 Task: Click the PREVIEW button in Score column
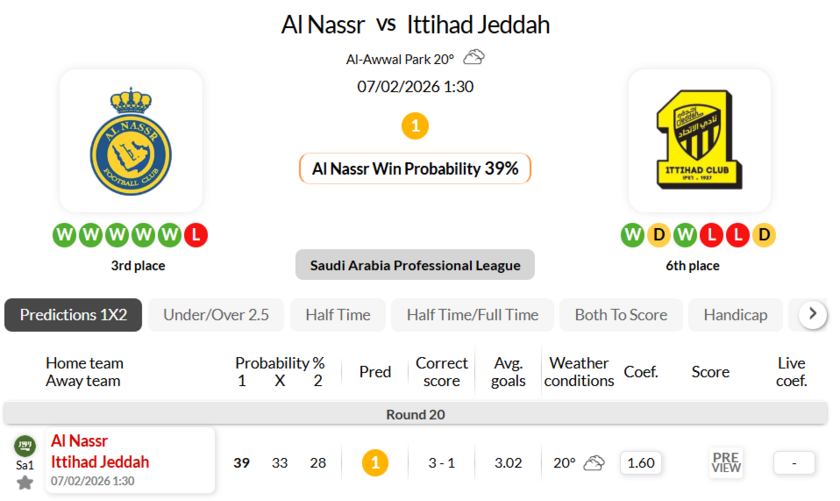tap(726, 462)
